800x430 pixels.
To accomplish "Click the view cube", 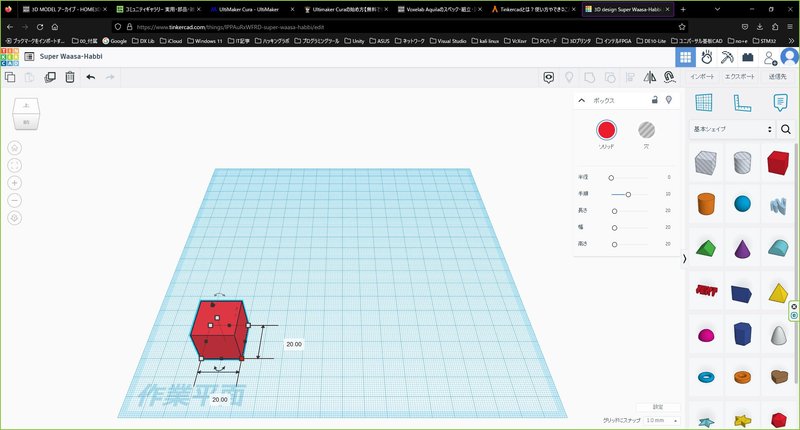I will [x=26, y=113].
